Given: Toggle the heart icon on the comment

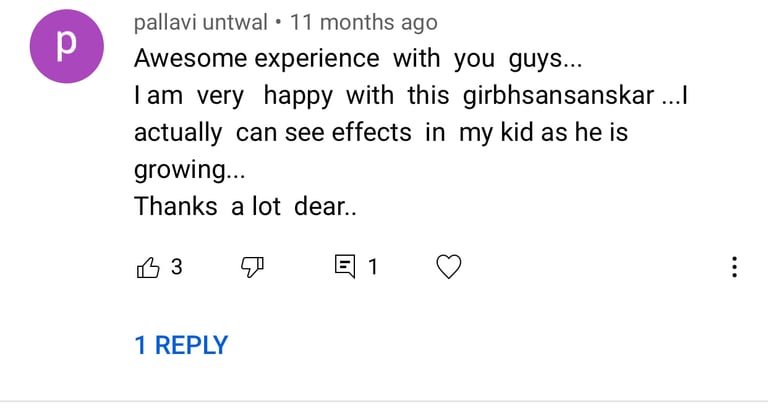Looking at the screenshot, I should coord(449,267).
